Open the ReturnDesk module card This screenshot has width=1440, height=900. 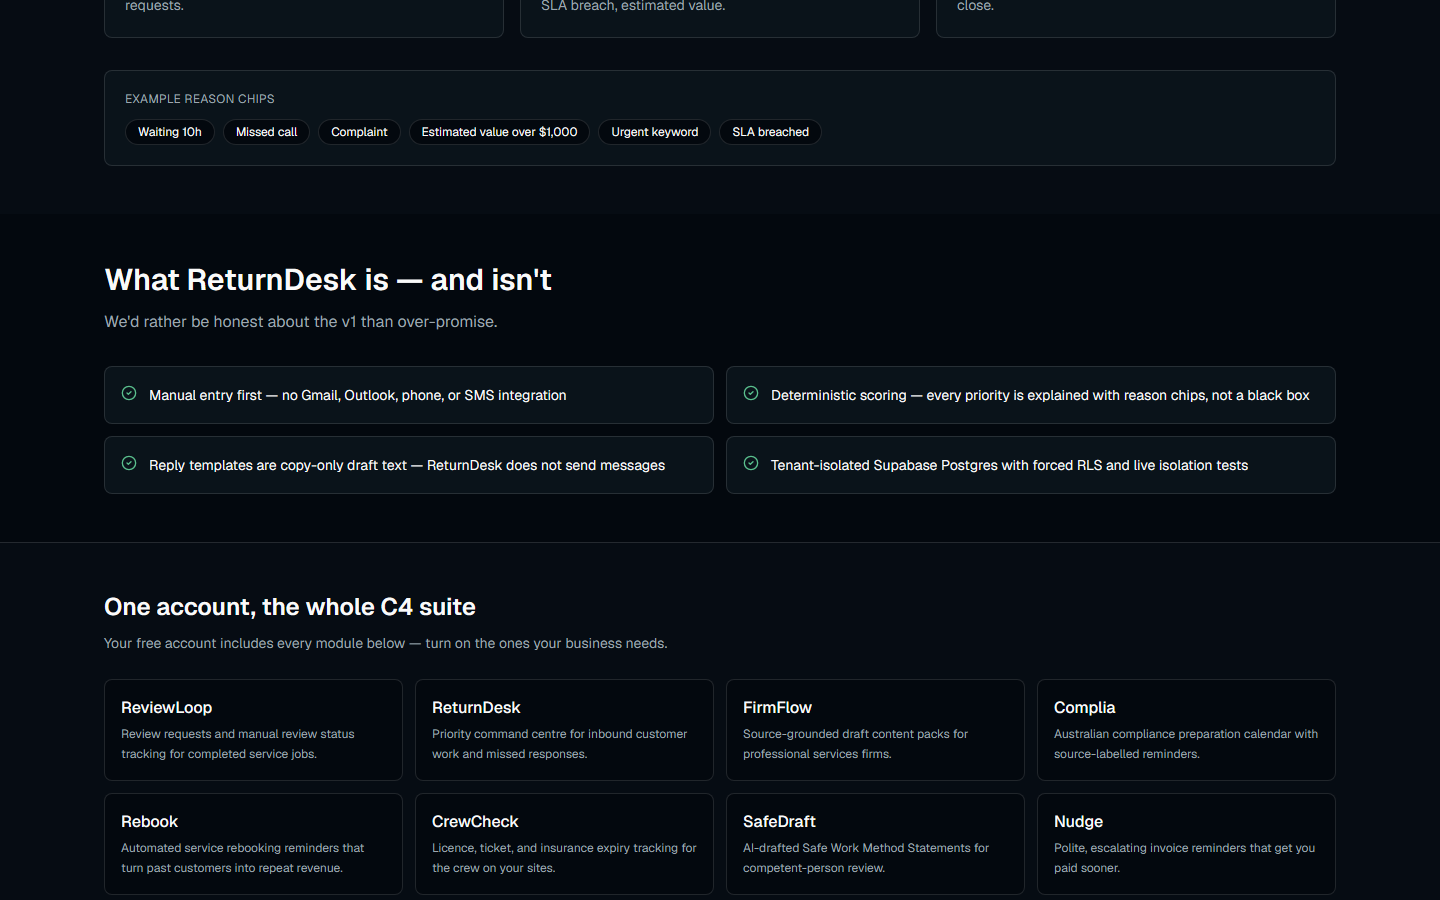(564, 730)
